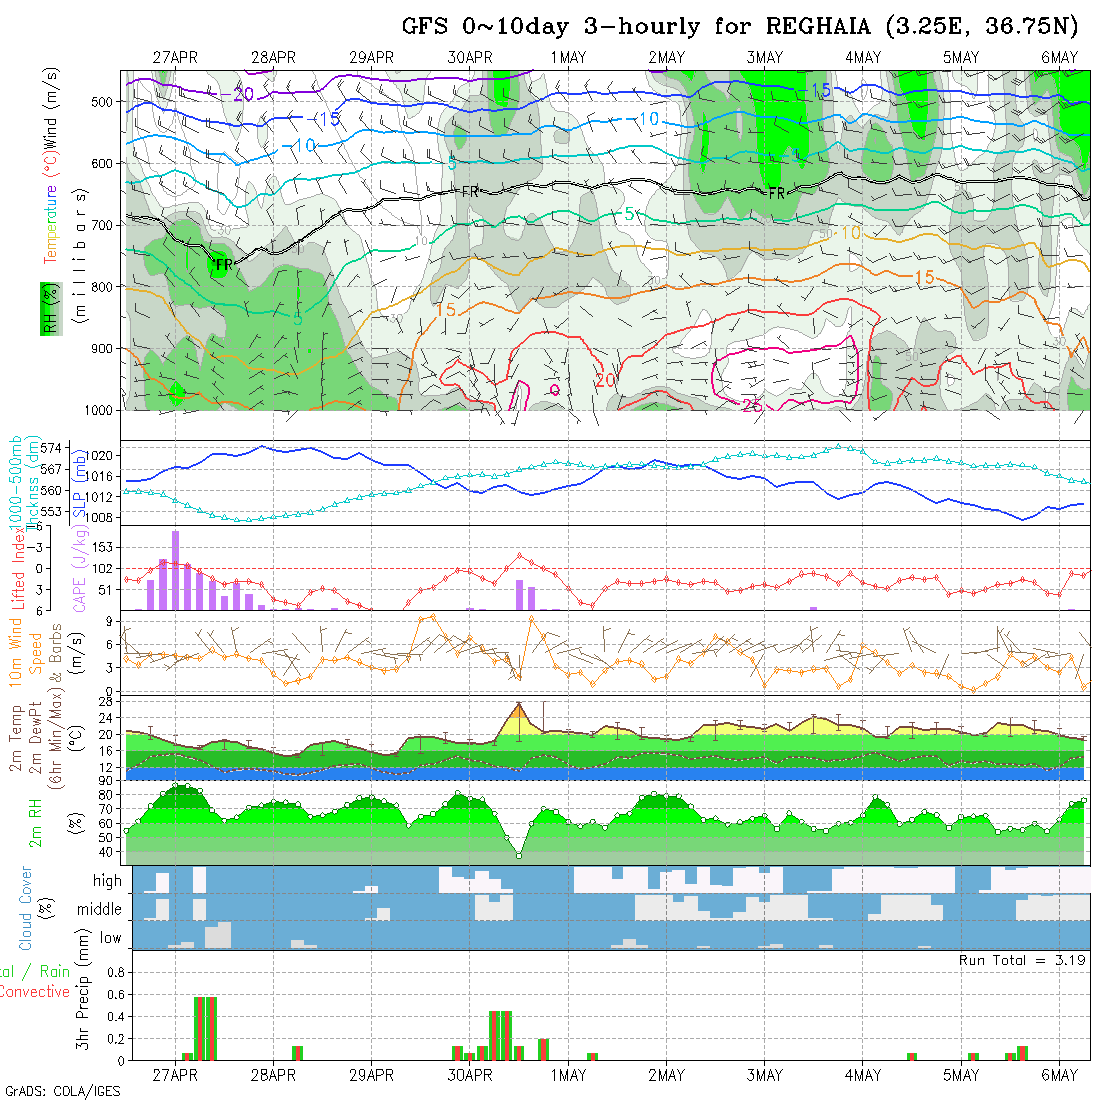Image resolution: width=1100 pixels, height=1100 pixels.
Task: Click the GFS 0~10day REGHAIA chart title
Action: (x=739, y=26)
